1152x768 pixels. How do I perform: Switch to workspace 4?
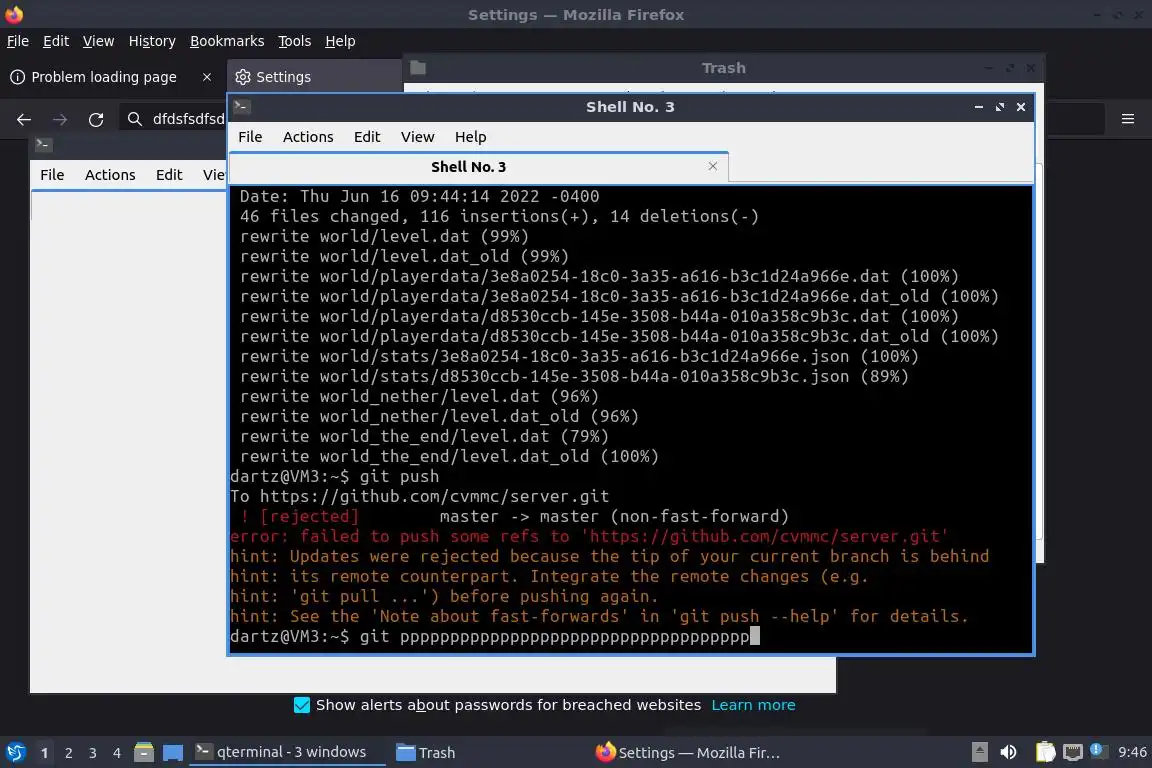click(117, 753)
